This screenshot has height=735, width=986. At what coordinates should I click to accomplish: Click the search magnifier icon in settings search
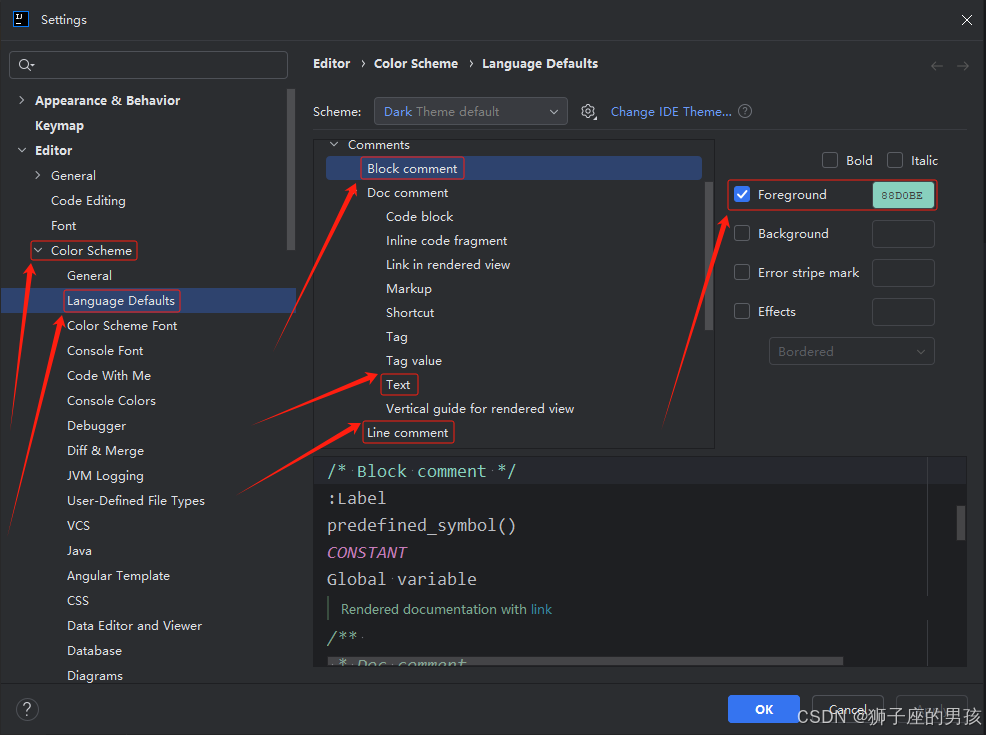26,65
